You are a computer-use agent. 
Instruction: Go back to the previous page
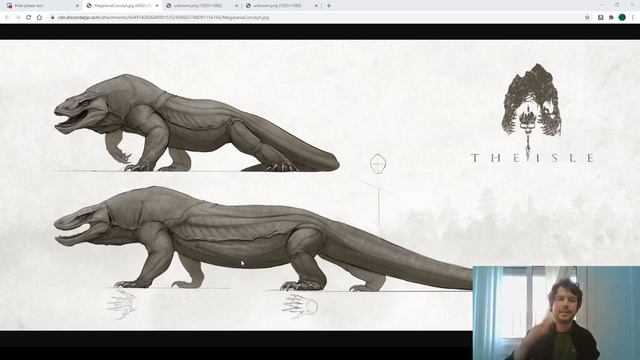click(7, 18)
